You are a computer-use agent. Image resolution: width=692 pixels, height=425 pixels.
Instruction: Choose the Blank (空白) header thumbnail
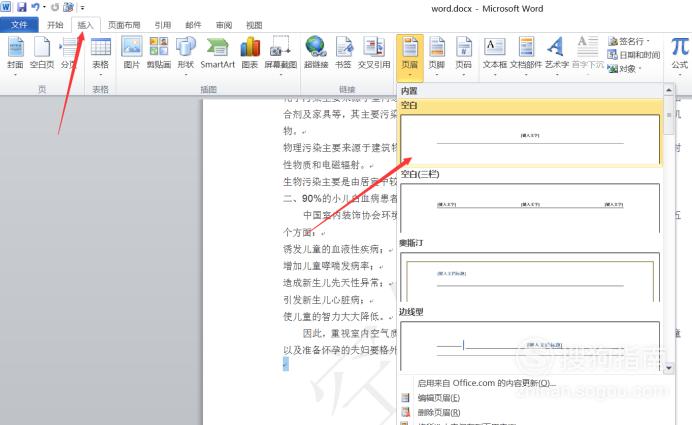click(530, 139)
